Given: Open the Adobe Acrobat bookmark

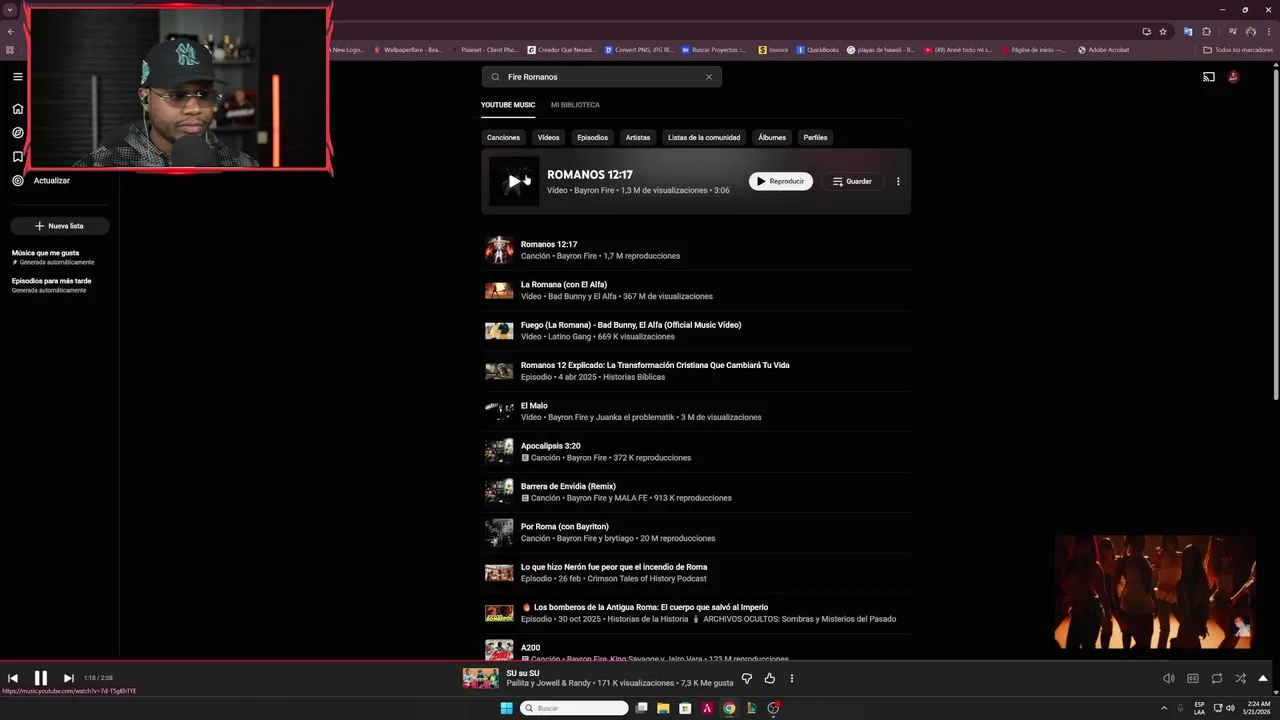Looking at the screenshot, I should [x=1103, y=49].
